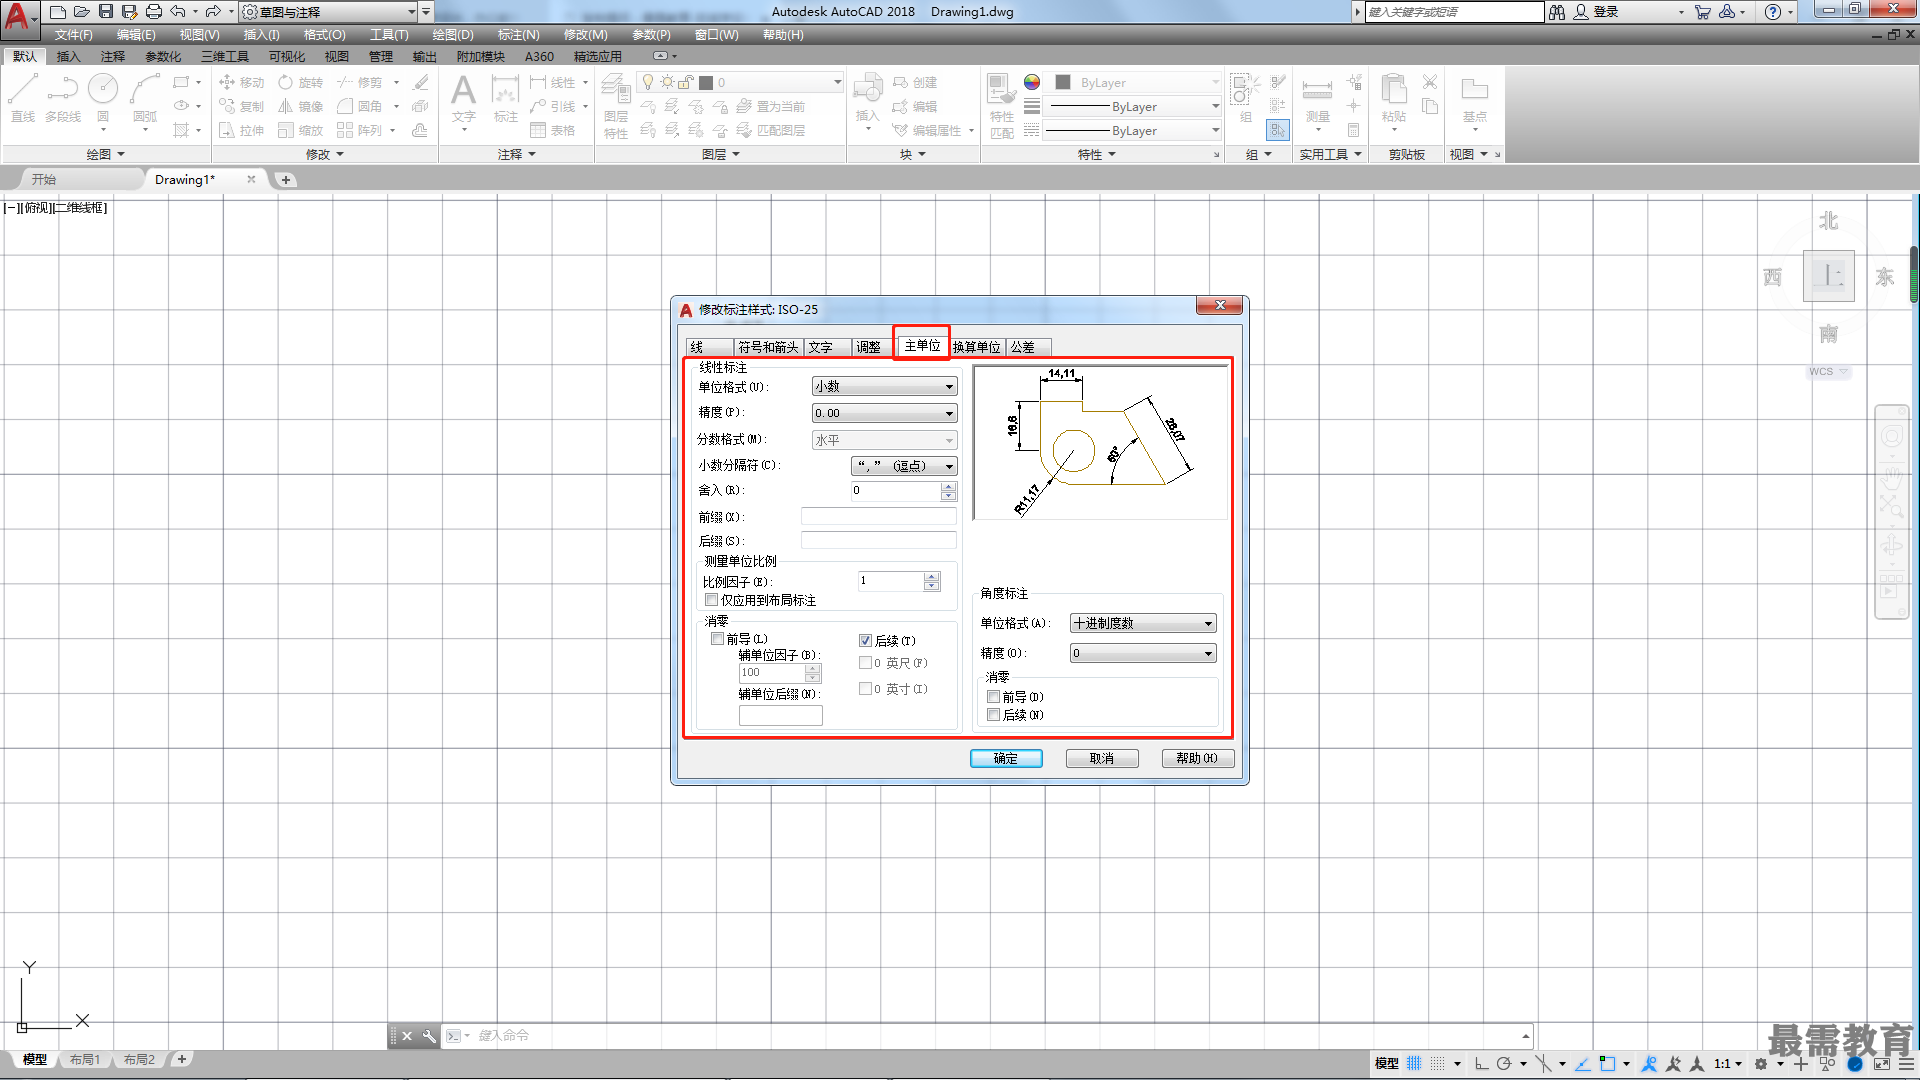Image resolution: width=1920 pixels, height=1080 pixels.
Task: Switch to the 符号和箭头 tab
Action: (768, 347)
